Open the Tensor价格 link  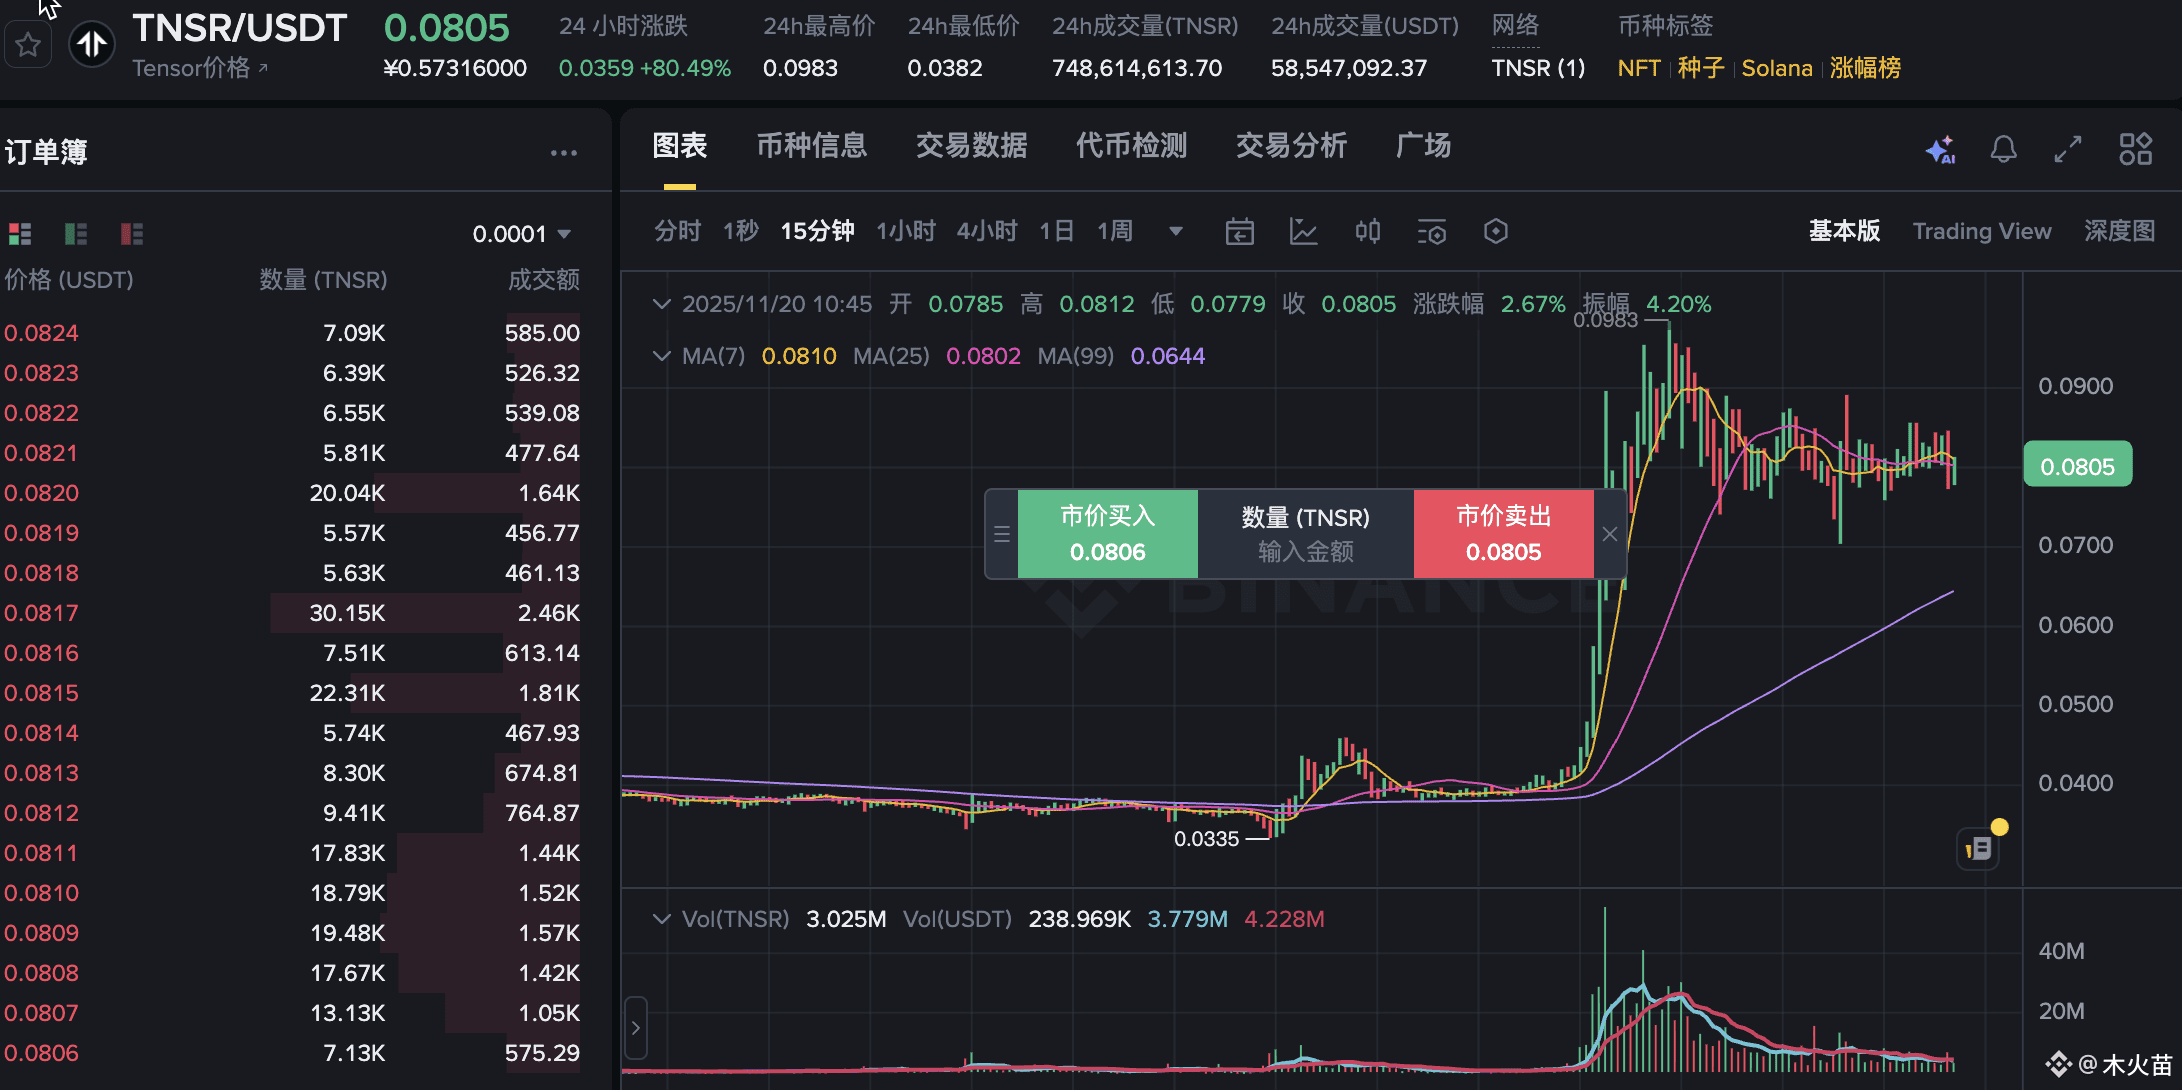coord(200,68)
